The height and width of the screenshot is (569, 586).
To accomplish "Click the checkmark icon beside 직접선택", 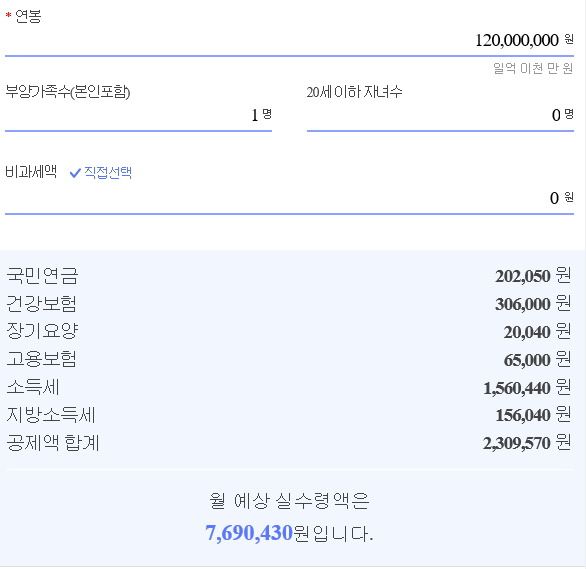I will (75, 173).
